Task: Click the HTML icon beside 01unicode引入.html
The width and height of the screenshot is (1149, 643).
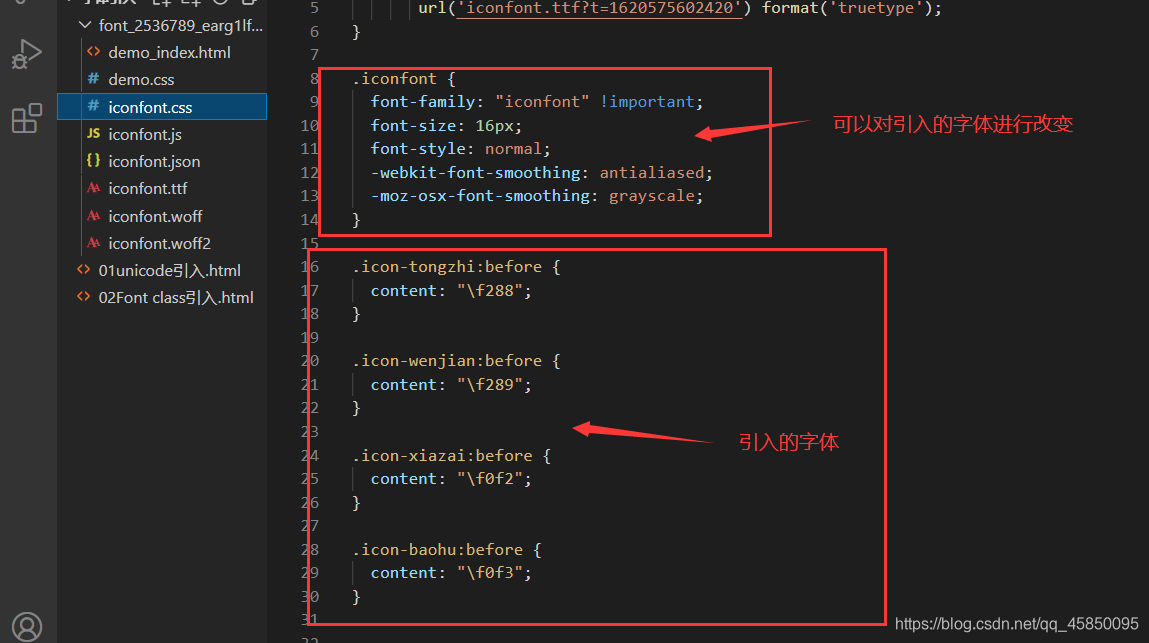Action: [84, 270]
